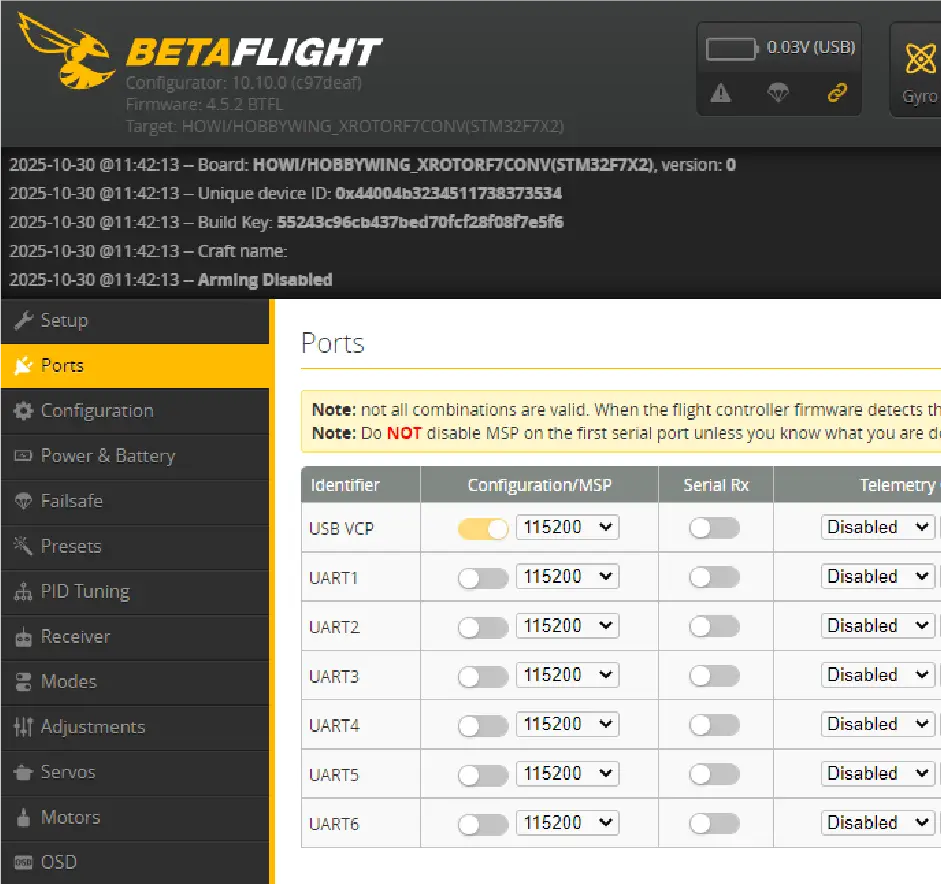Switch to the PID Tuning tab
The width and height of the screenshot is (941, 884).
85,592
